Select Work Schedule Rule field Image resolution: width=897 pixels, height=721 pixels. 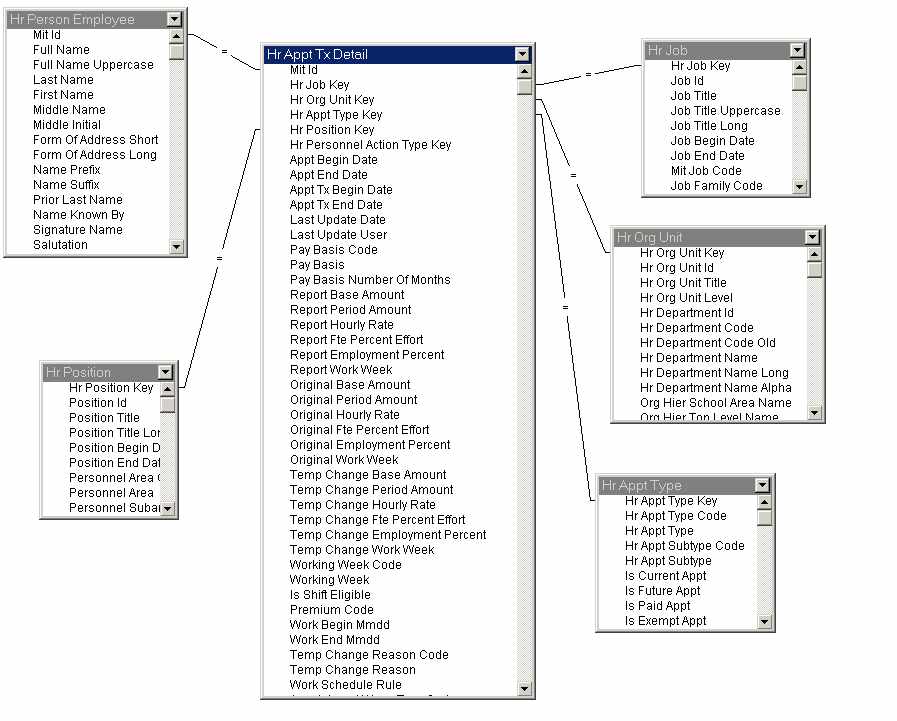346,684
